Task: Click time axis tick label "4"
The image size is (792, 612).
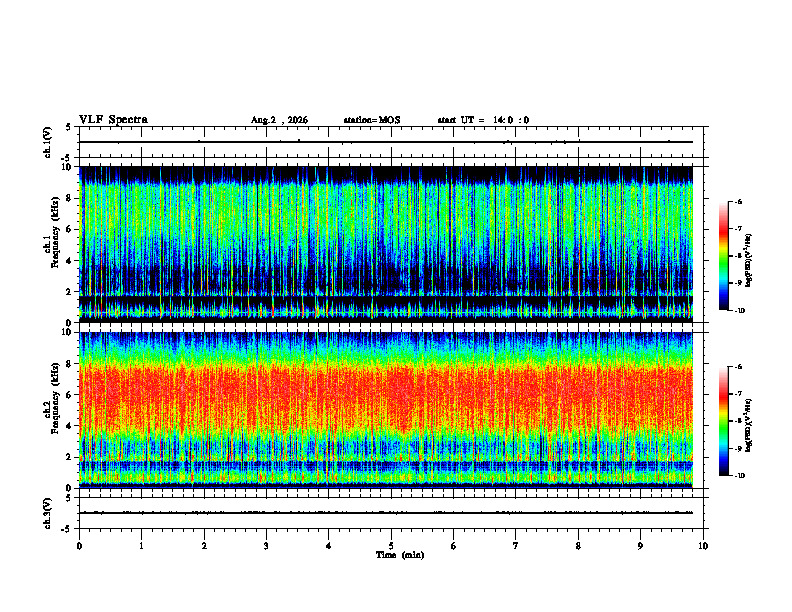Action: [x=328, y=546]
